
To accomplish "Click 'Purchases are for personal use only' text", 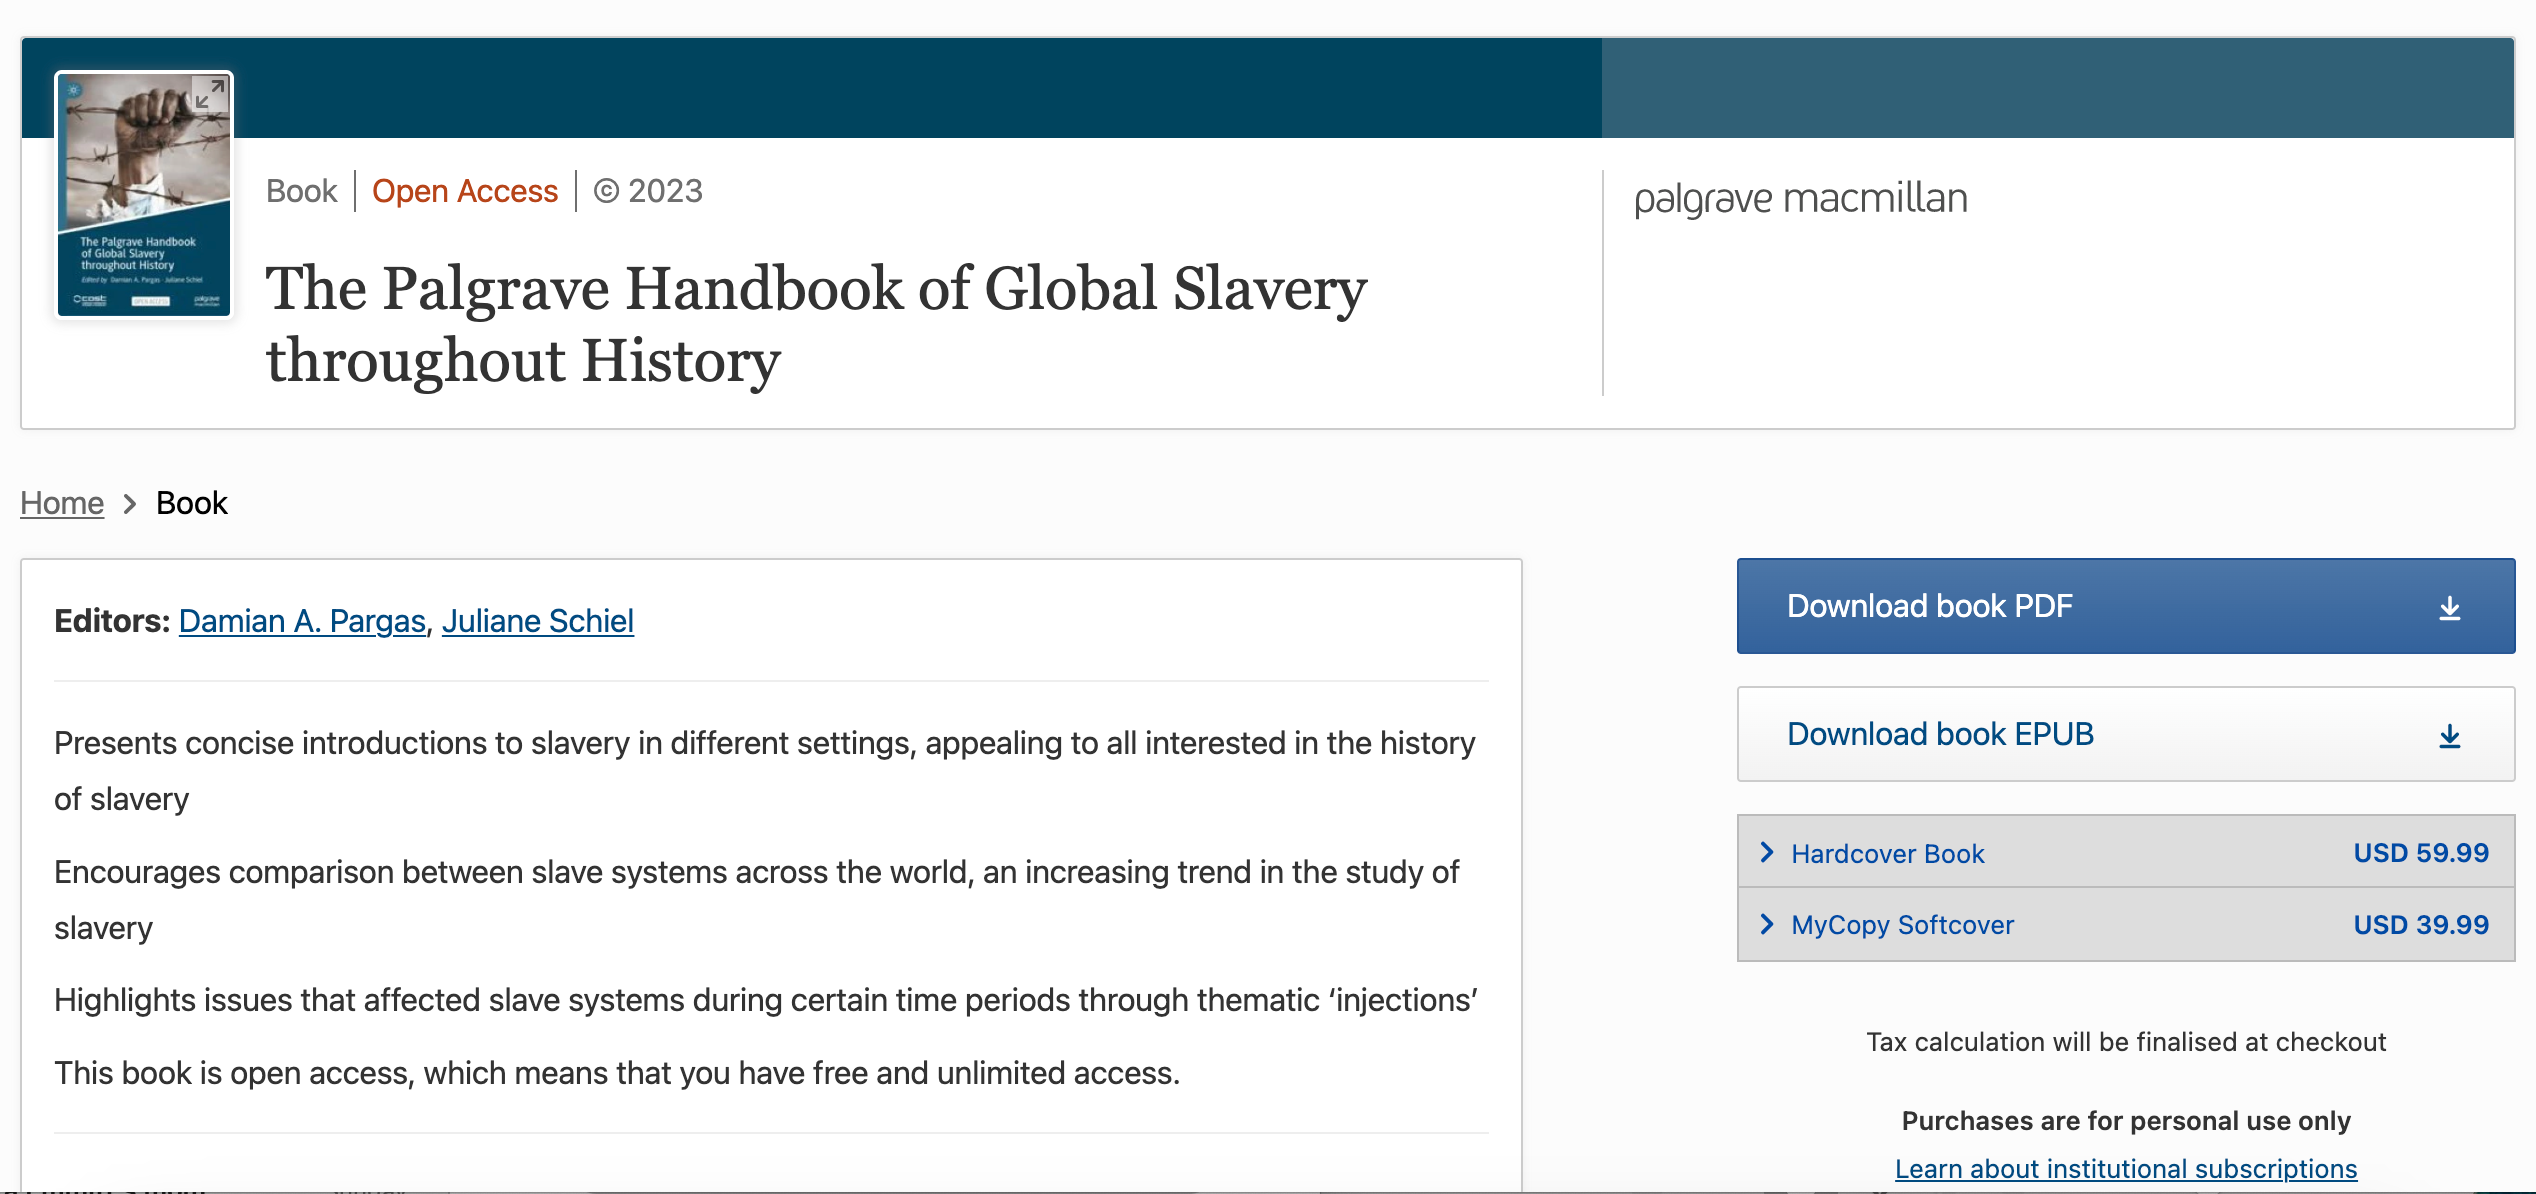I will tap(2126, 1121).
